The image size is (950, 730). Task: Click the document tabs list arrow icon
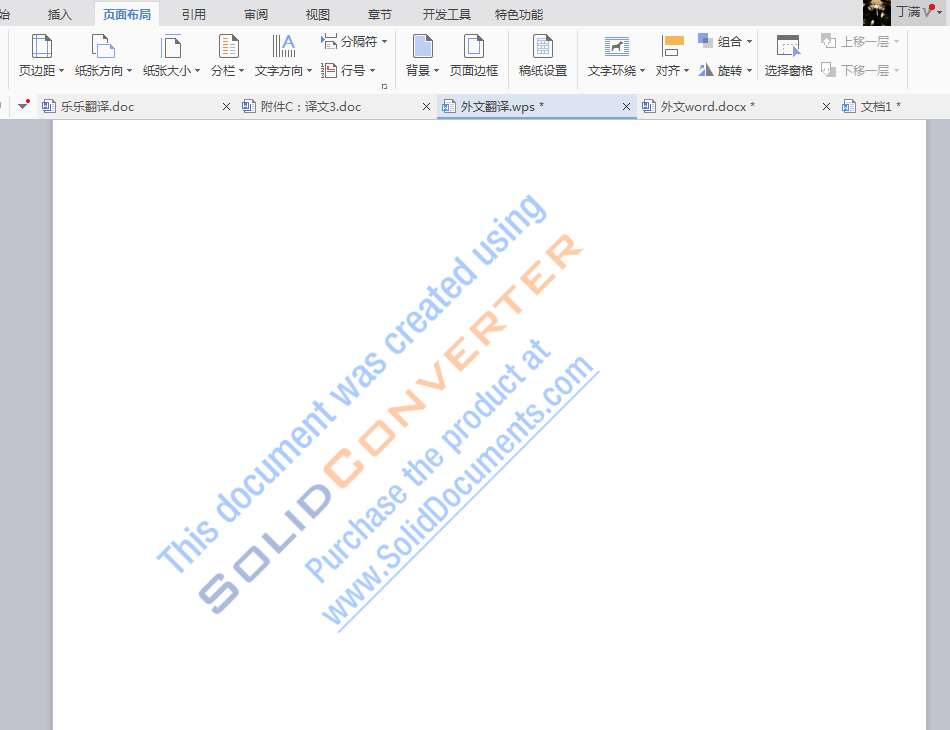[x=23, y=105]
